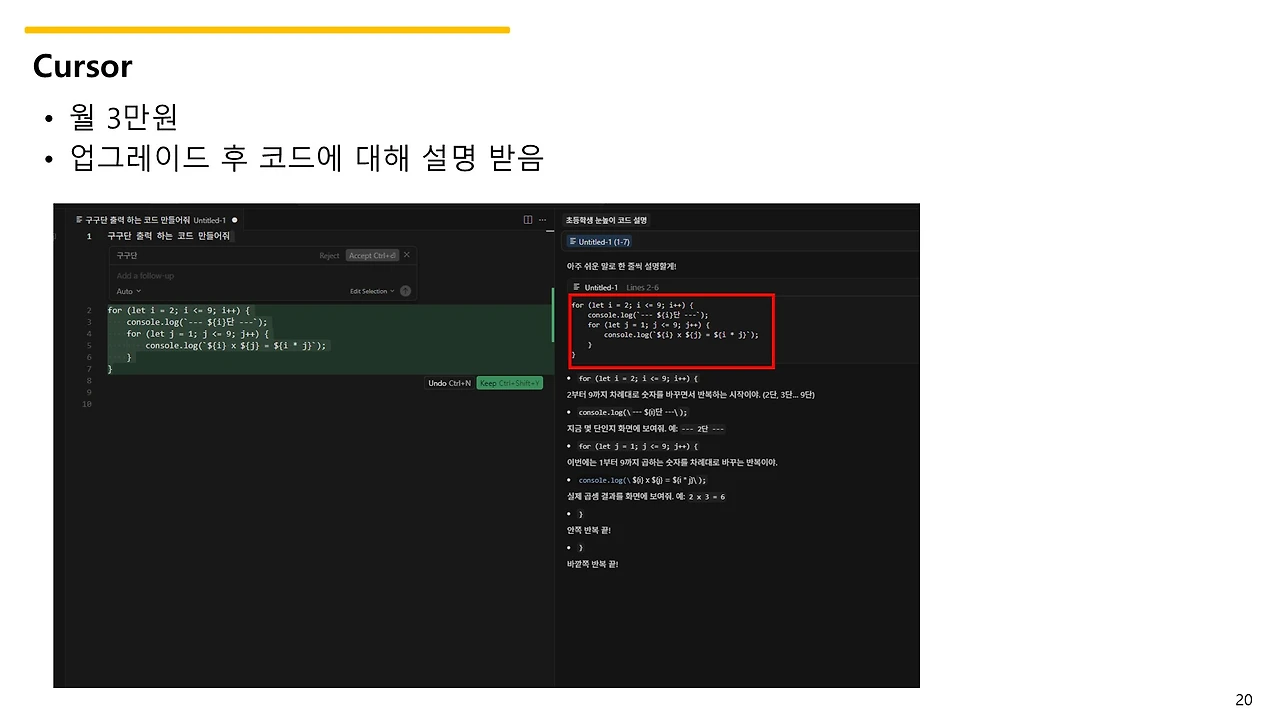Click the submit arrow icon in the prompt box
This screenshot has height=720, width=1280.
pyautogui.click(x=405, y=291)
